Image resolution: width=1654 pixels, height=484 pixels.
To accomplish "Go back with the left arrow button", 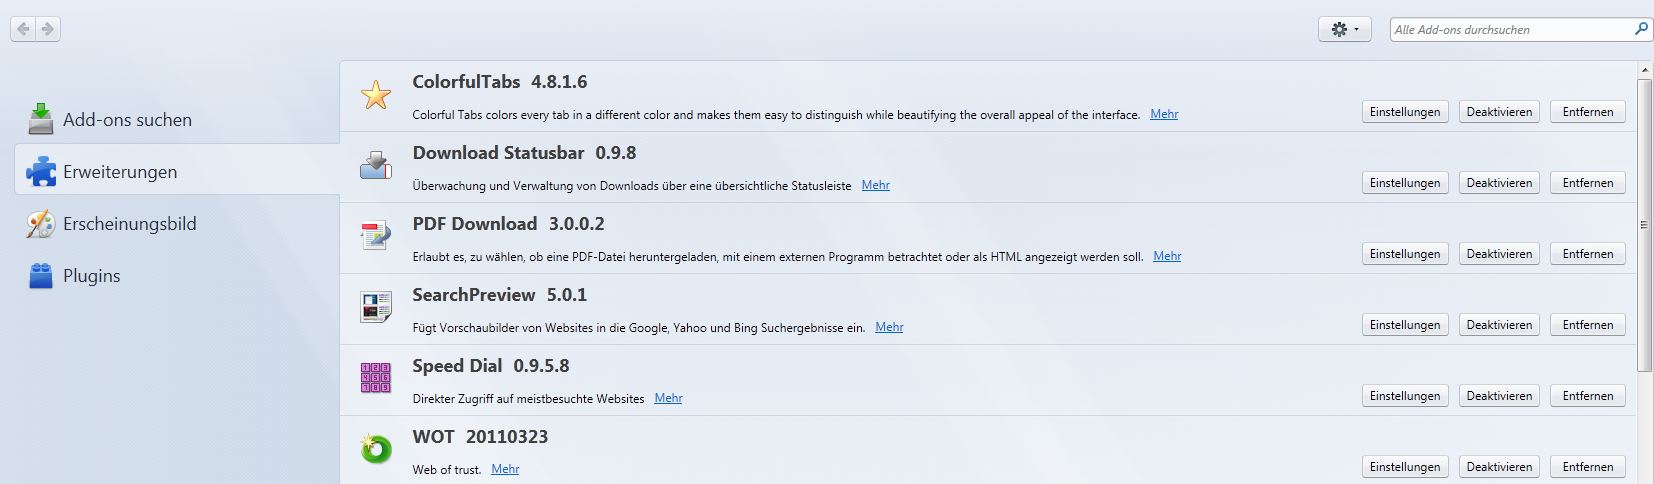I will [23, 30].
